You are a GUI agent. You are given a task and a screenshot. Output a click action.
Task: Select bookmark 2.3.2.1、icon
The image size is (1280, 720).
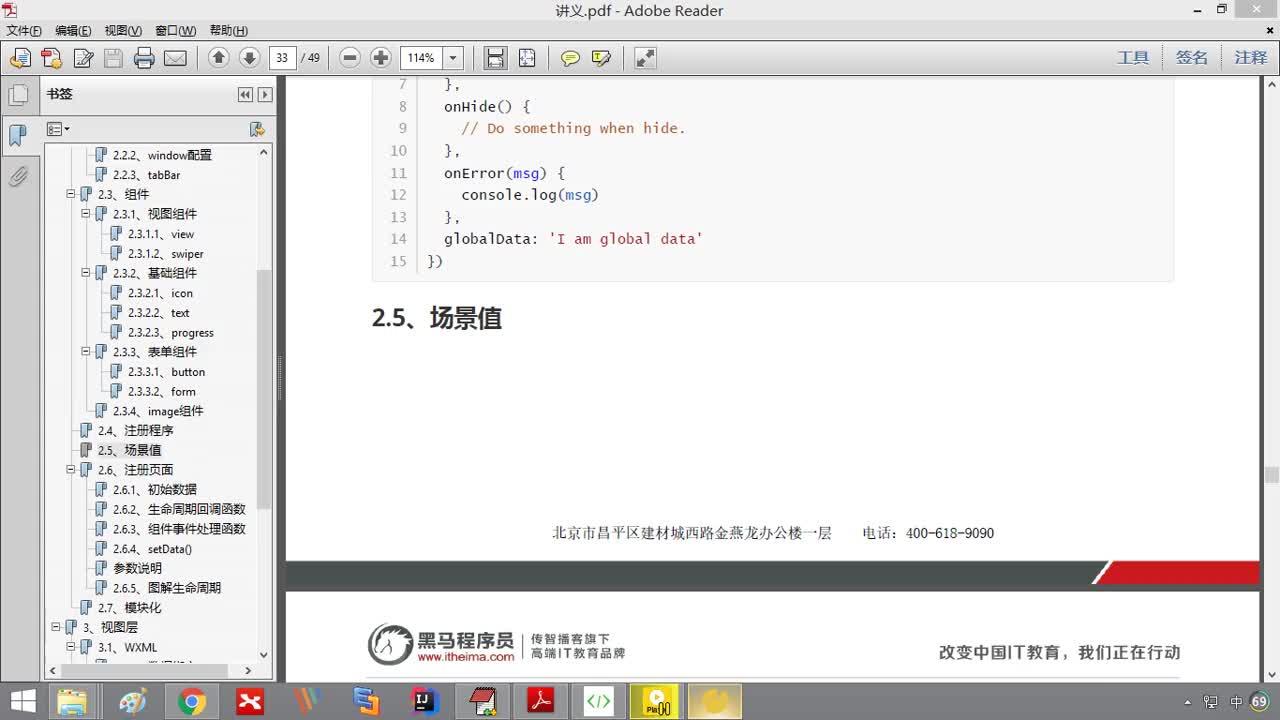coord(160,293)
